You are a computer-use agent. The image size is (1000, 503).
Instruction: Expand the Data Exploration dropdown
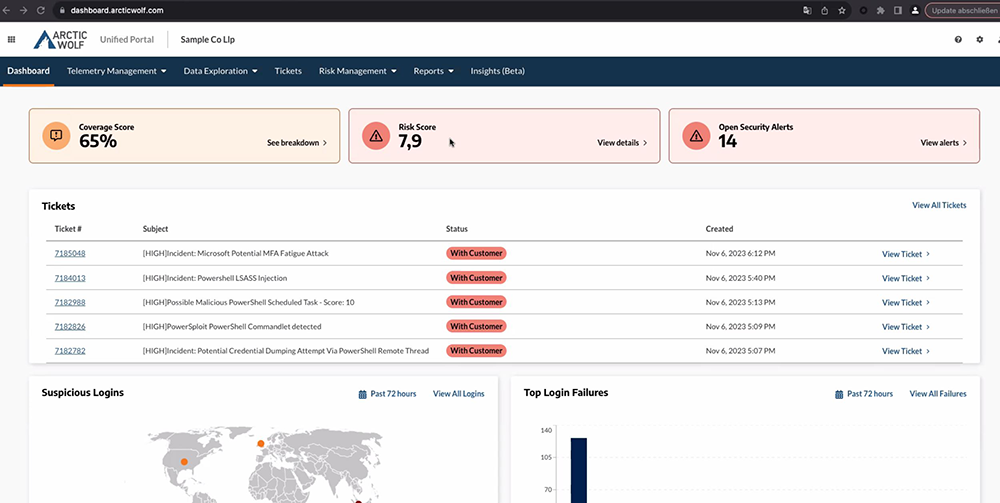click(x=220, y=71)
